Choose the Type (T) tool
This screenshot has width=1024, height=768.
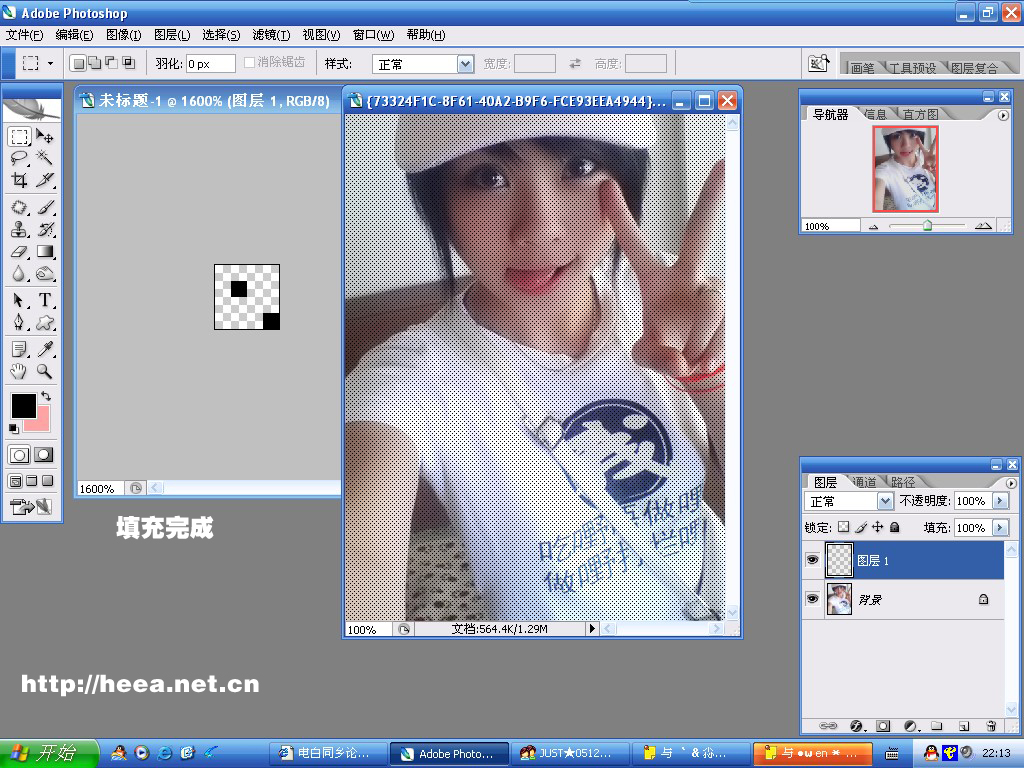click(x=45, y=300)
